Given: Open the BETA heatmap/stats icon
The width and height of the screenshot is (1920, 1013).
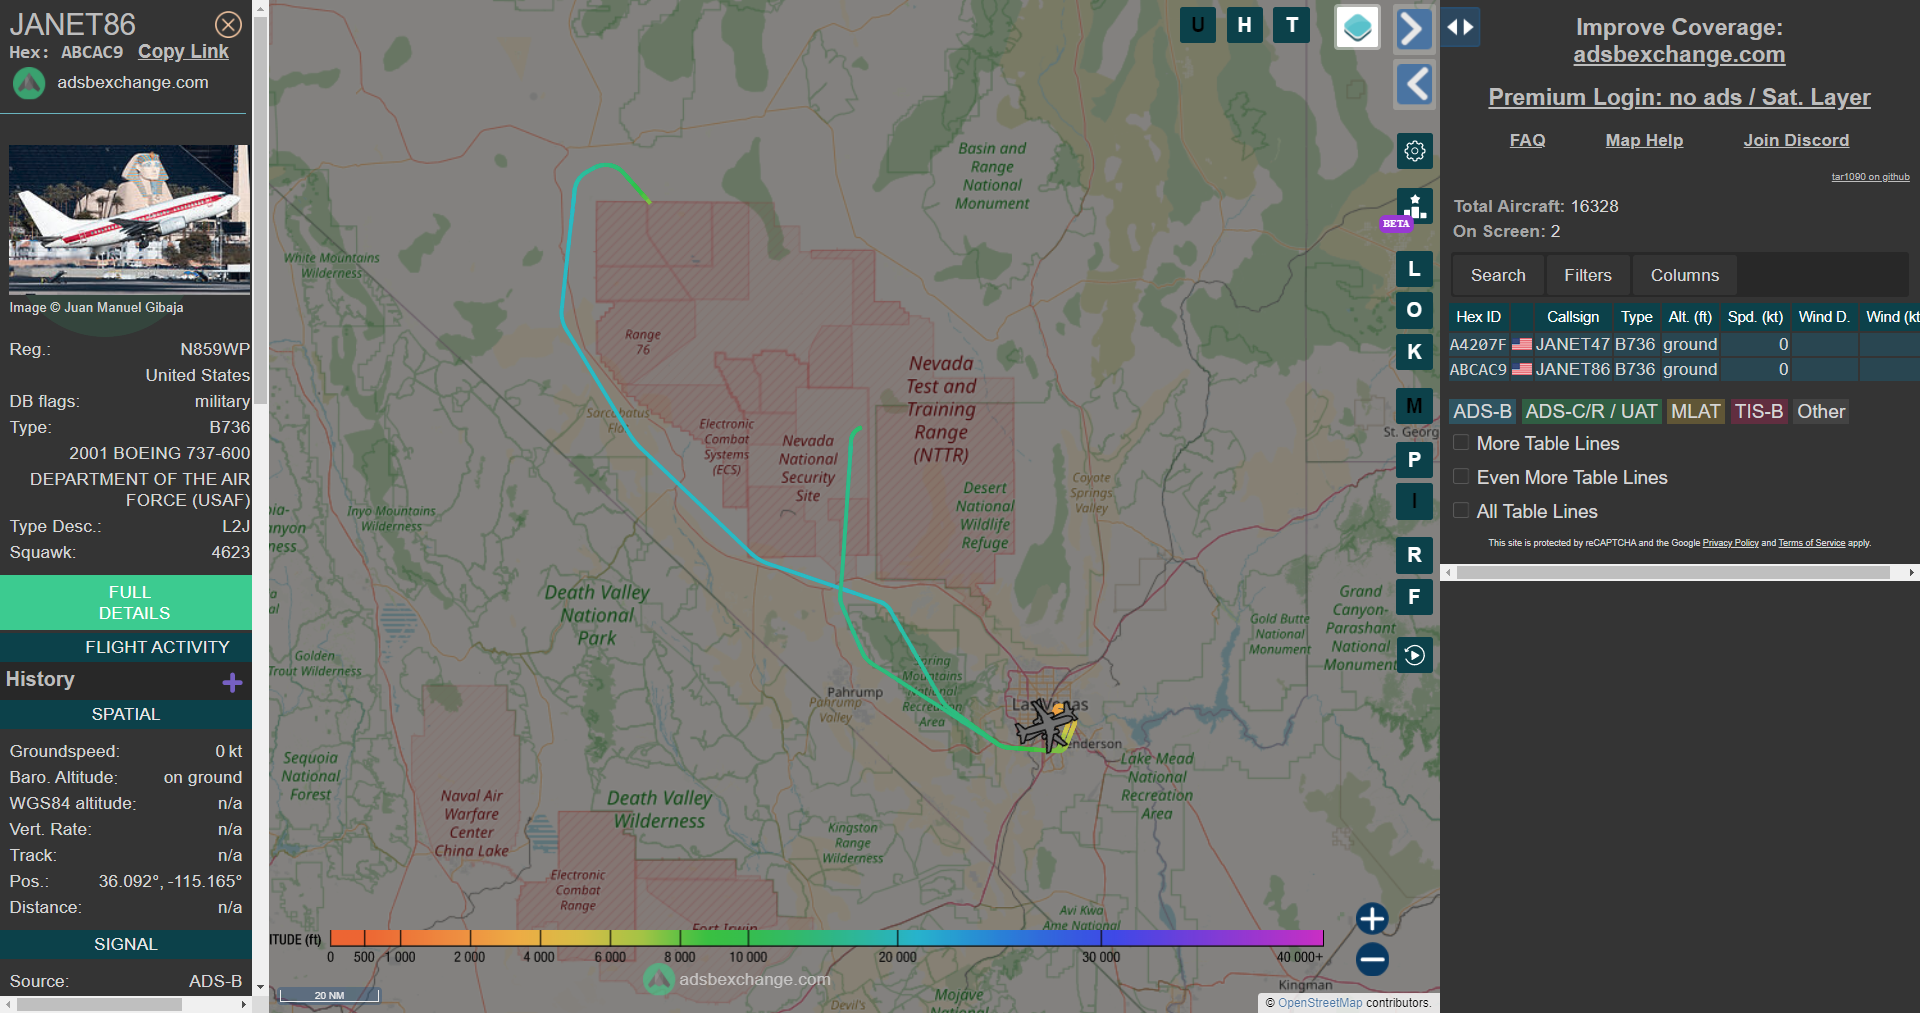Looking at the screenshot, I should (1414, 207).
